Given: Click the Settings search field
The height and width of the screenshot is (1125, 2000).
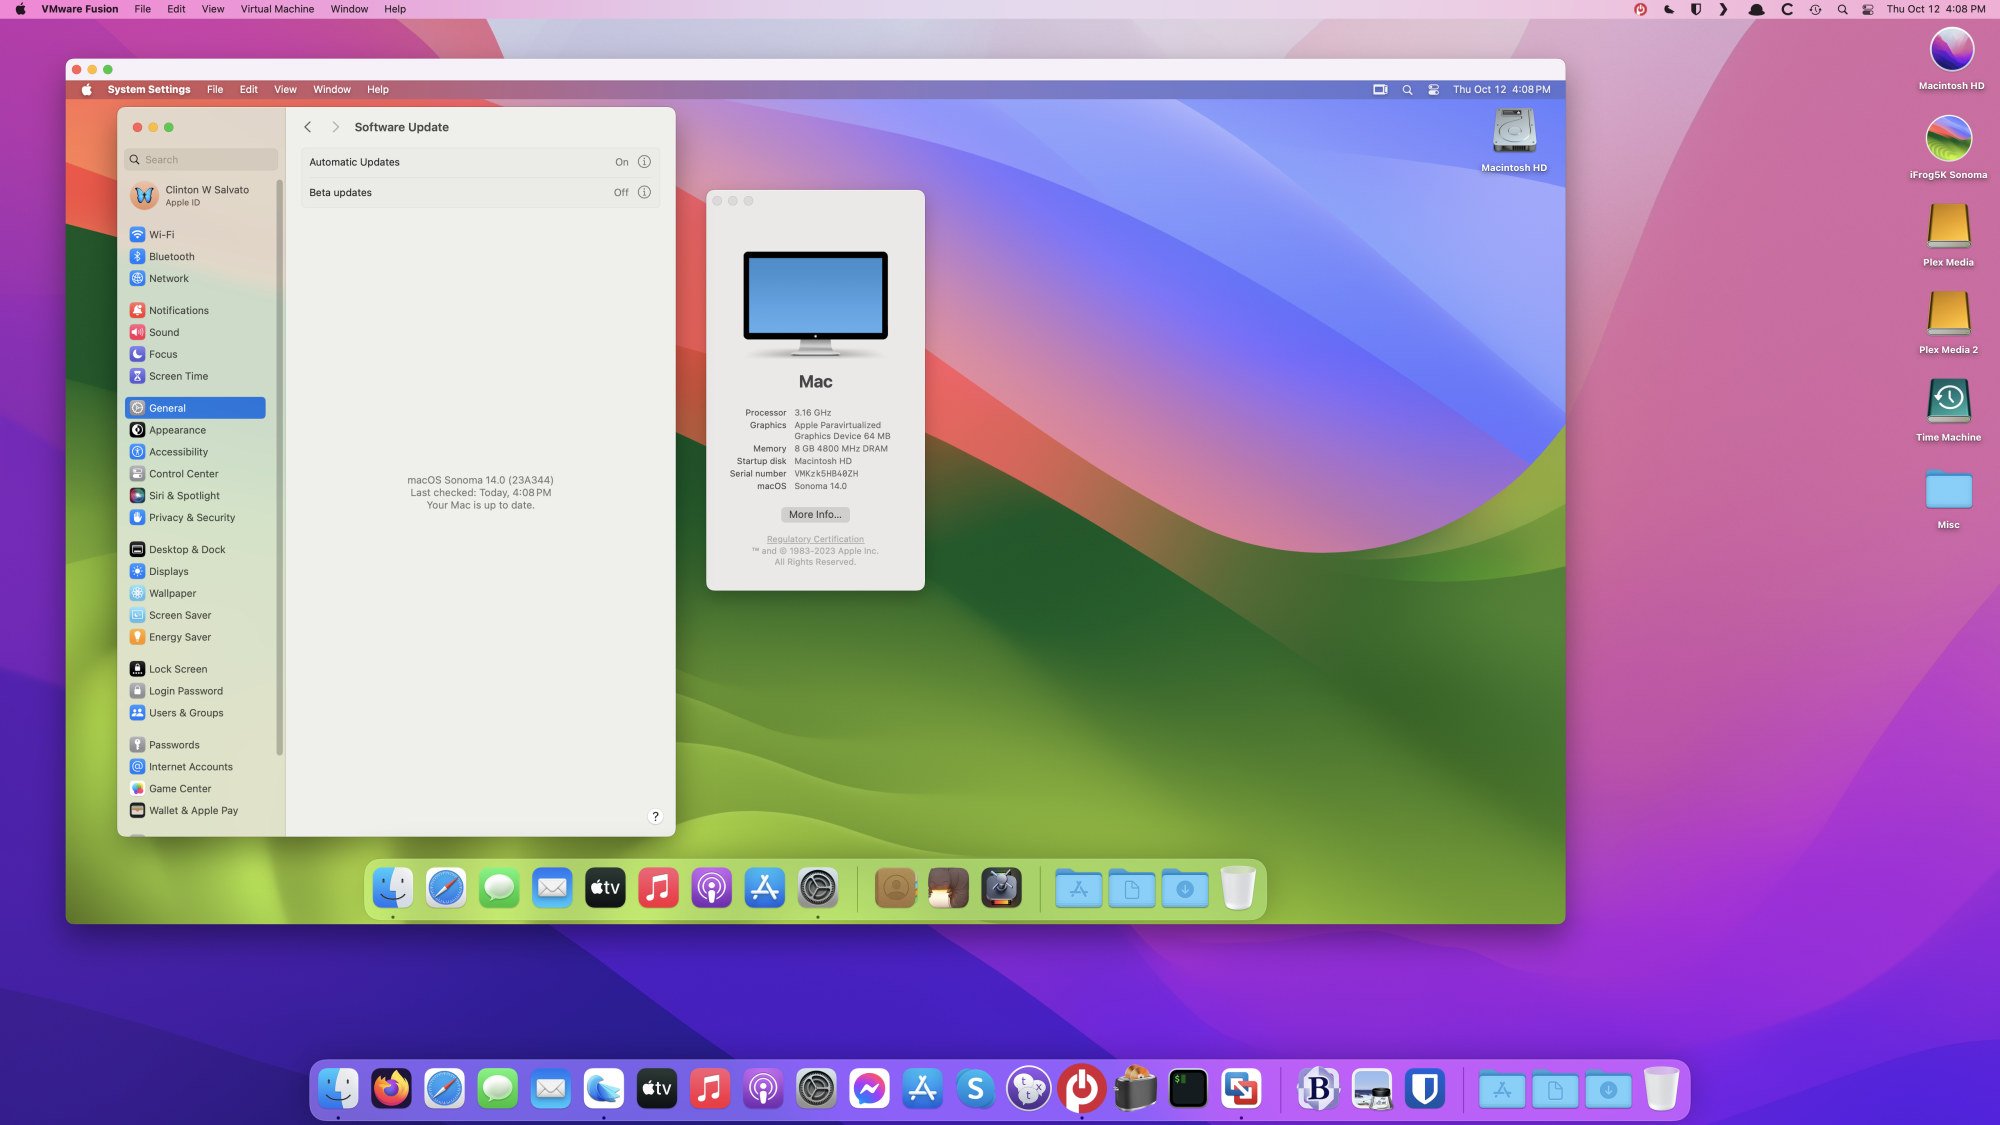Looking at the screenshot, I should click(x=201, y=160).
